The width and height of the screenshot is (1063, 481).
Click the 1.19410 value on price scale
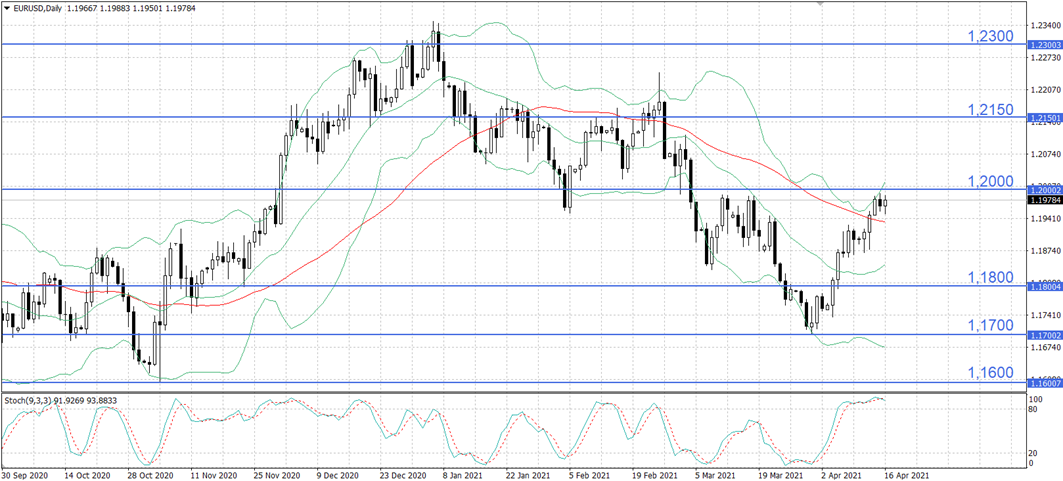pyautogui.click(x=1045, y=219)
